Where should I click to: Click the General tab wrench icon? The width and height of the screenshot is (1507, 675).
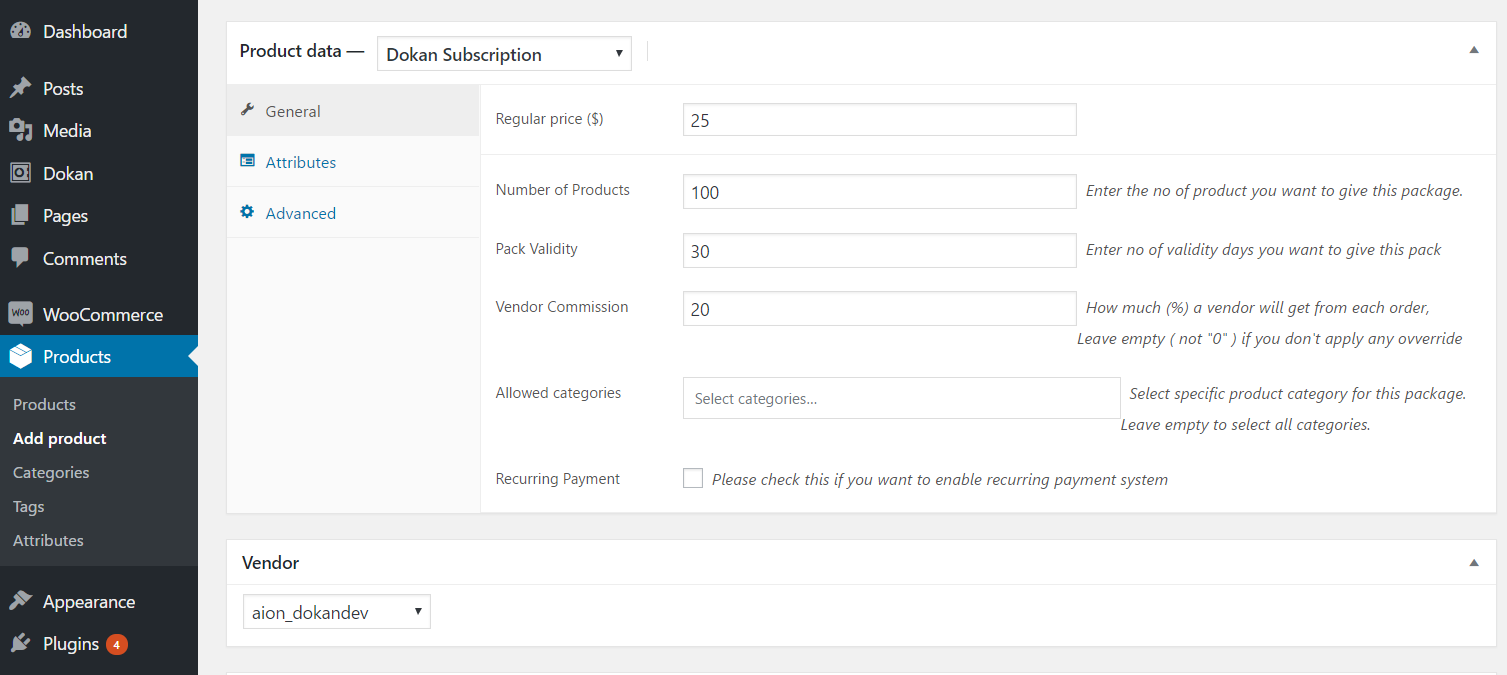[247, 110]
